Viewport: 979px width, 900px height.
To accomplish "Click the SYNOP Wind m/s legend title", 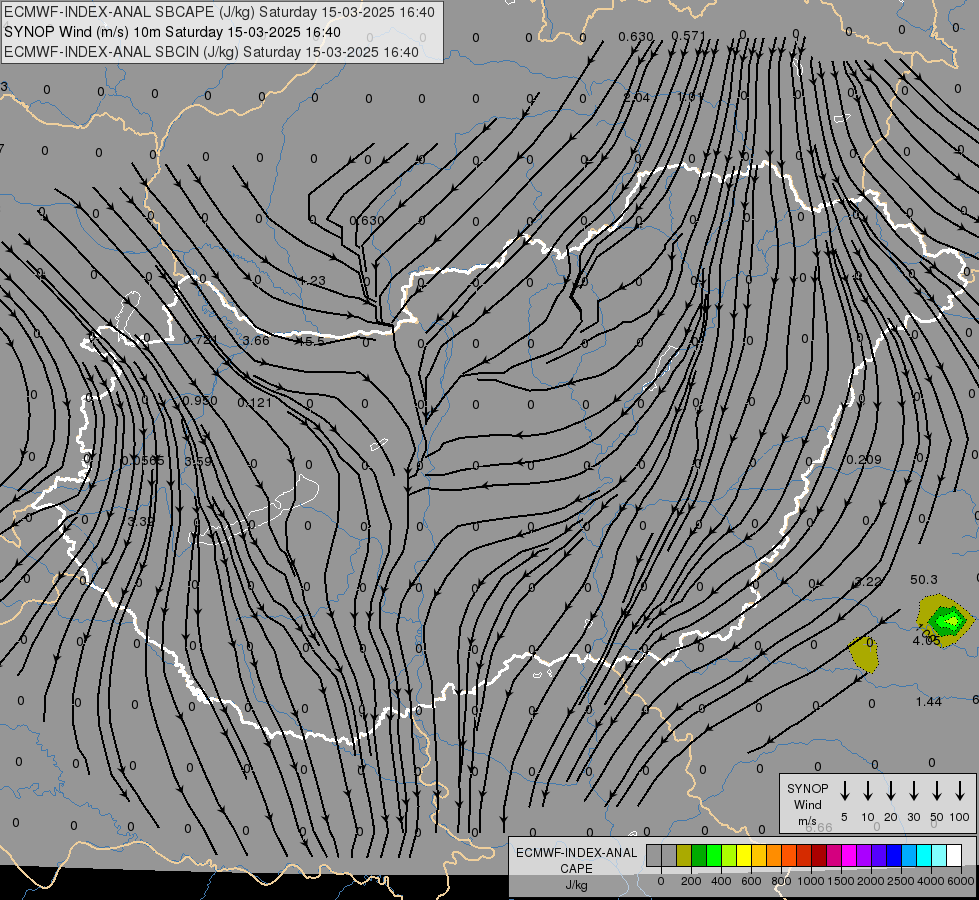I will (807, 804).
